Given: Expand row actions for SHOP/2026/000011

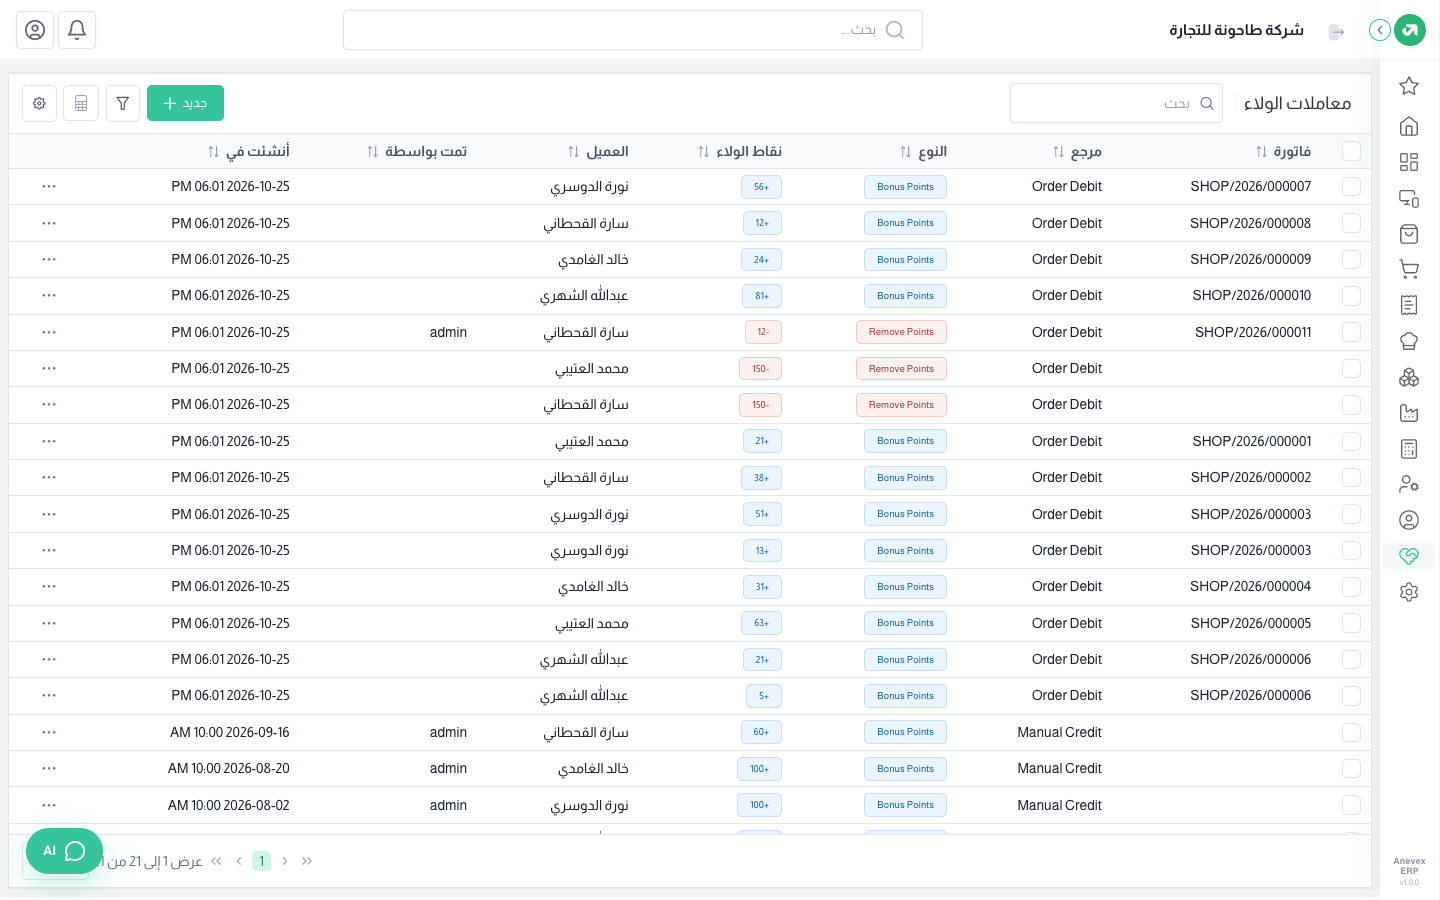Looking at the screenshot, I should point(49,332).
